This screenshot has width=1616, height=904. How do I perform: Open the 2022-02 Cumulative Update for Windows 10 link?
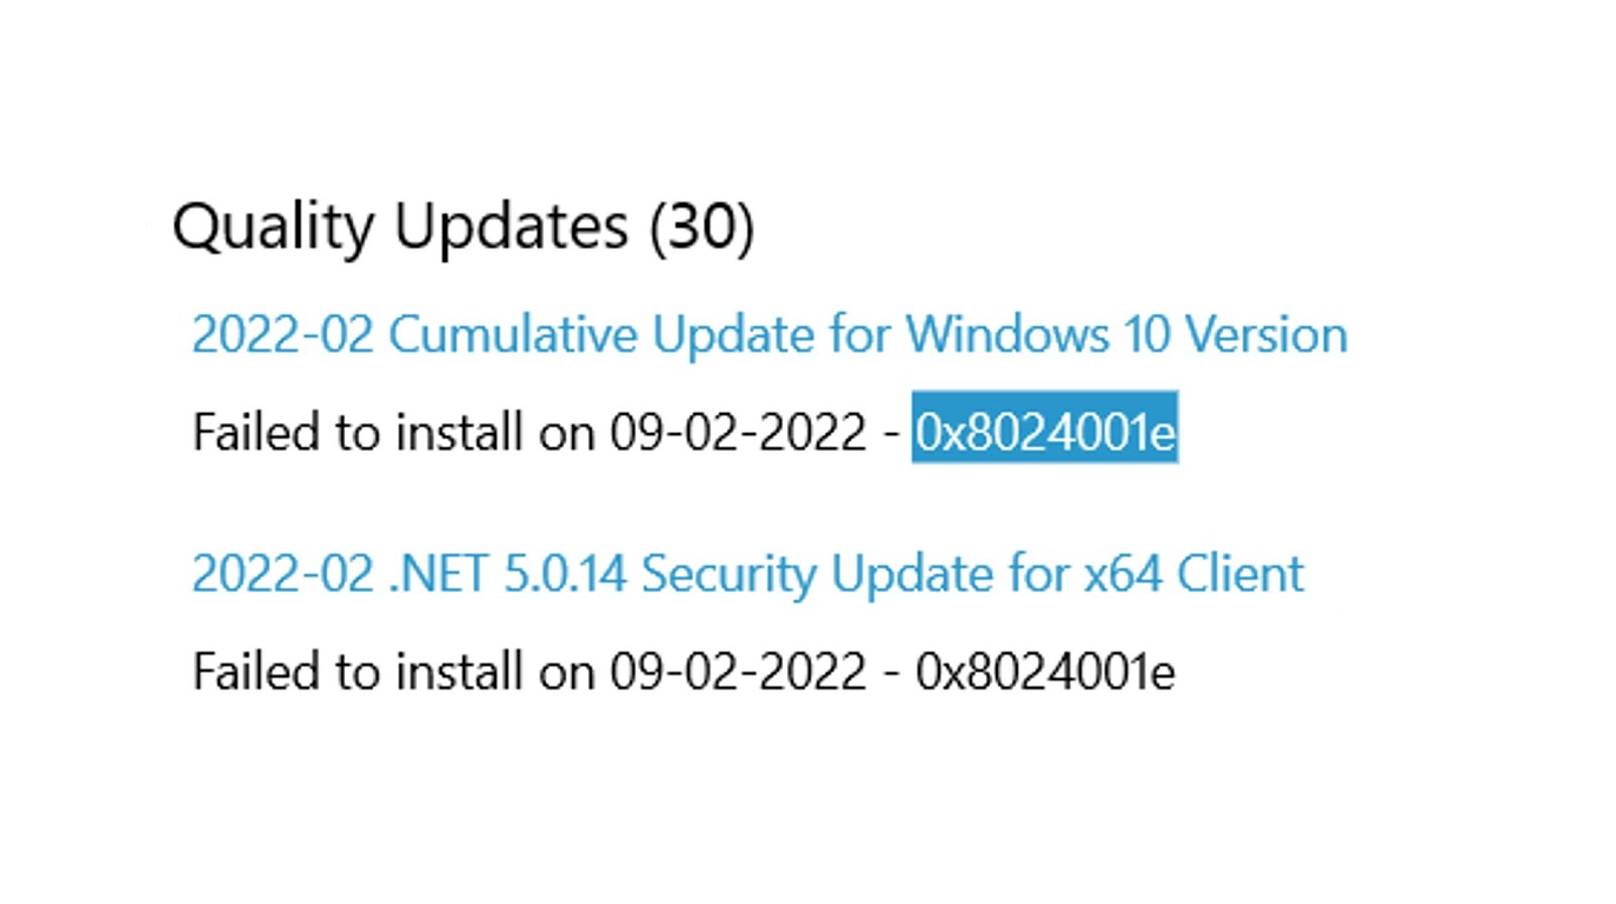[x=769, y=334]
